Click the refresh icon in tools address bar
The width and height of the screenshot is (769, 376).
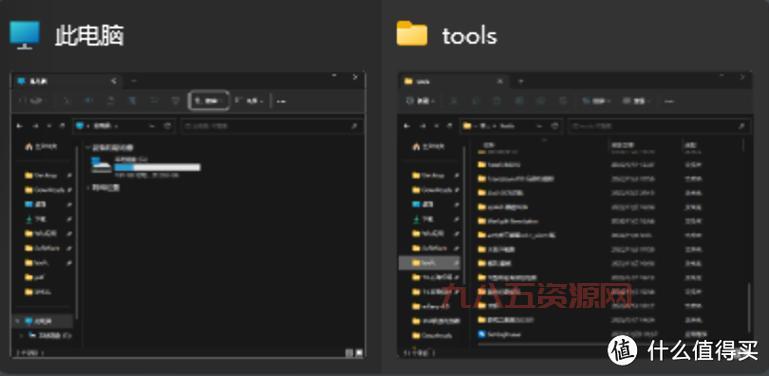pos(555,126)
